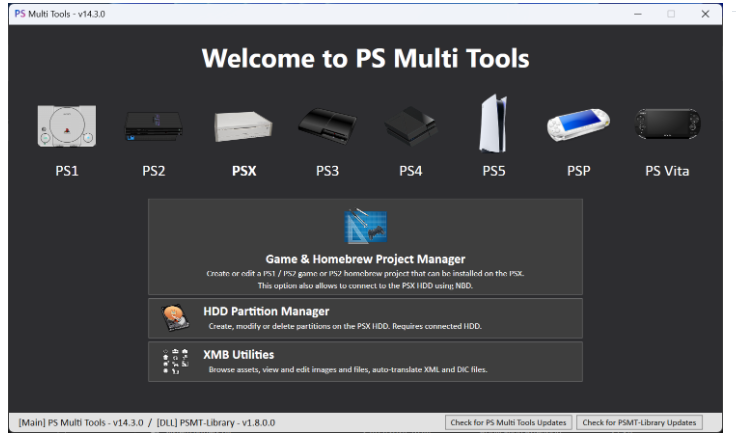Viewport: 736px width, 440px height.
Task: Select the PS1 console icon
Action: (66, 127)
